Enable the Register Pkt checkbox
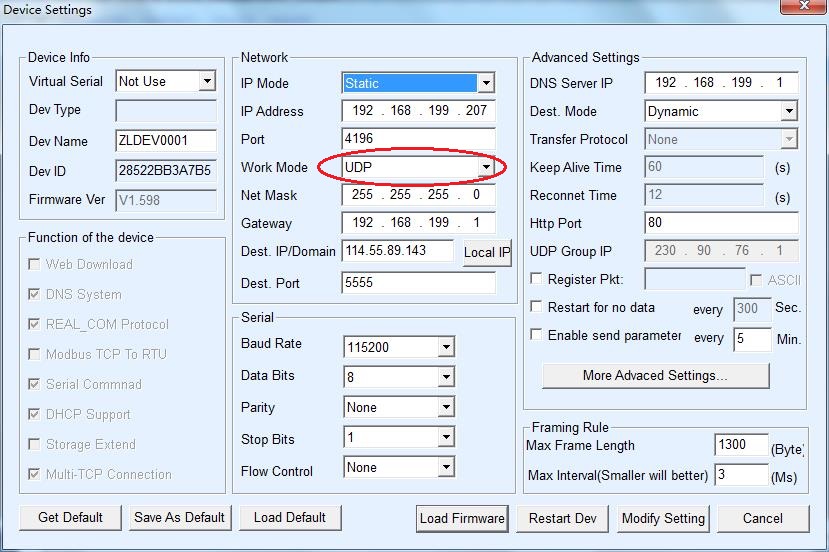This screenshot has width=829, height=552. [537, 280]
